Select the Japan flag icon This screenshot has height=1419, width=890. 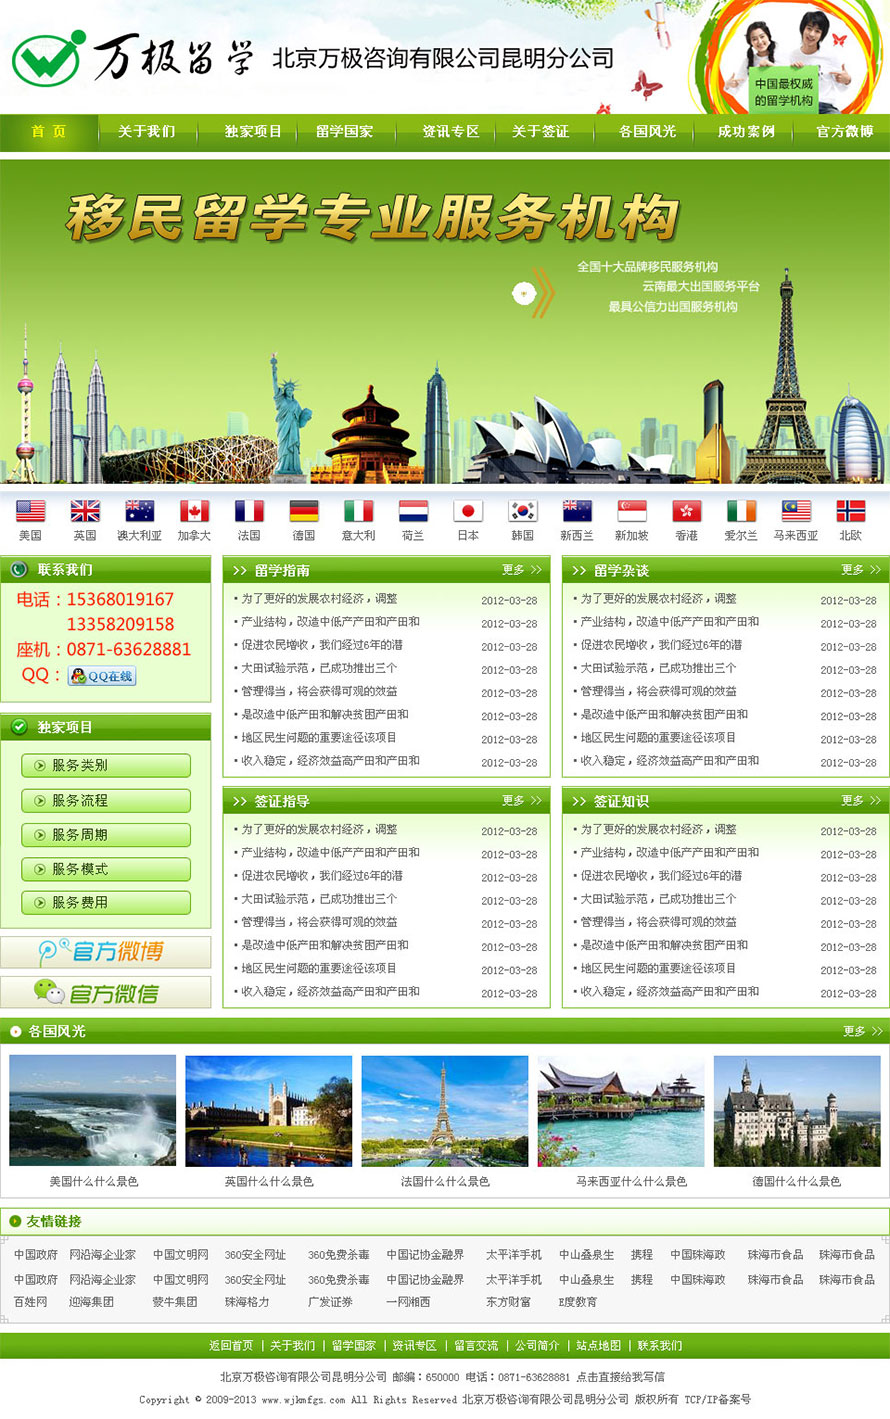(468, 512)
